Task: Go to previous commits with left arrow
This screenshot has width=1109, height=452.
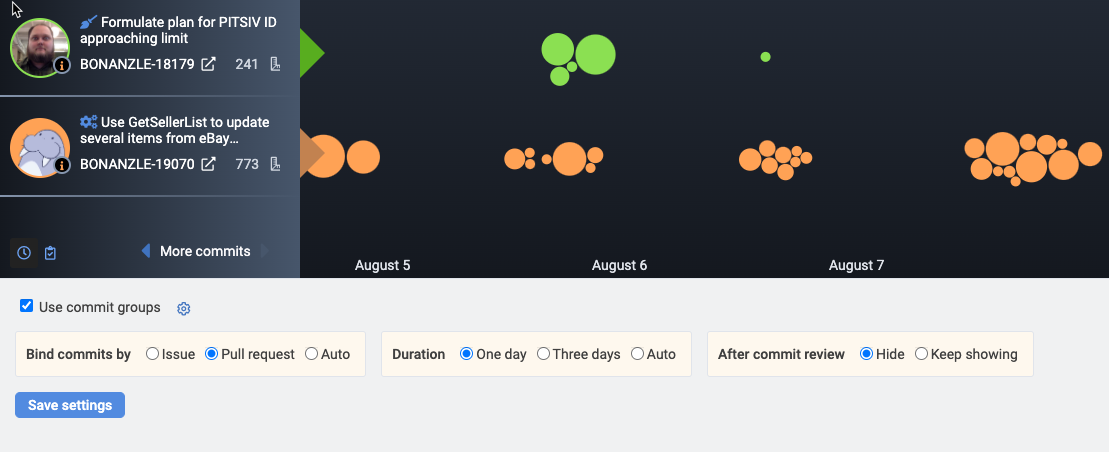Action: (x=145, y=251)
